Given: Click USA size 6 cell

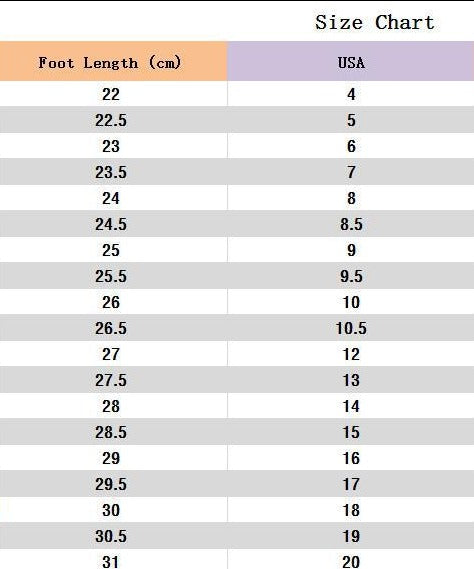Looking at the screenshot, I should click(x=351, y=146).
